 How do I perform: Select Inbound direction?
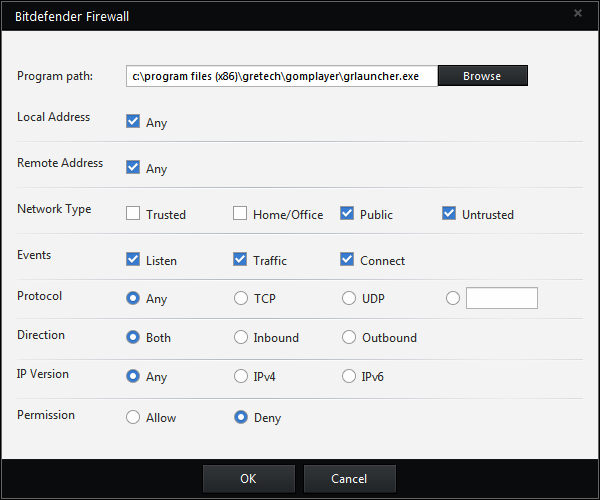pos(240,337)
